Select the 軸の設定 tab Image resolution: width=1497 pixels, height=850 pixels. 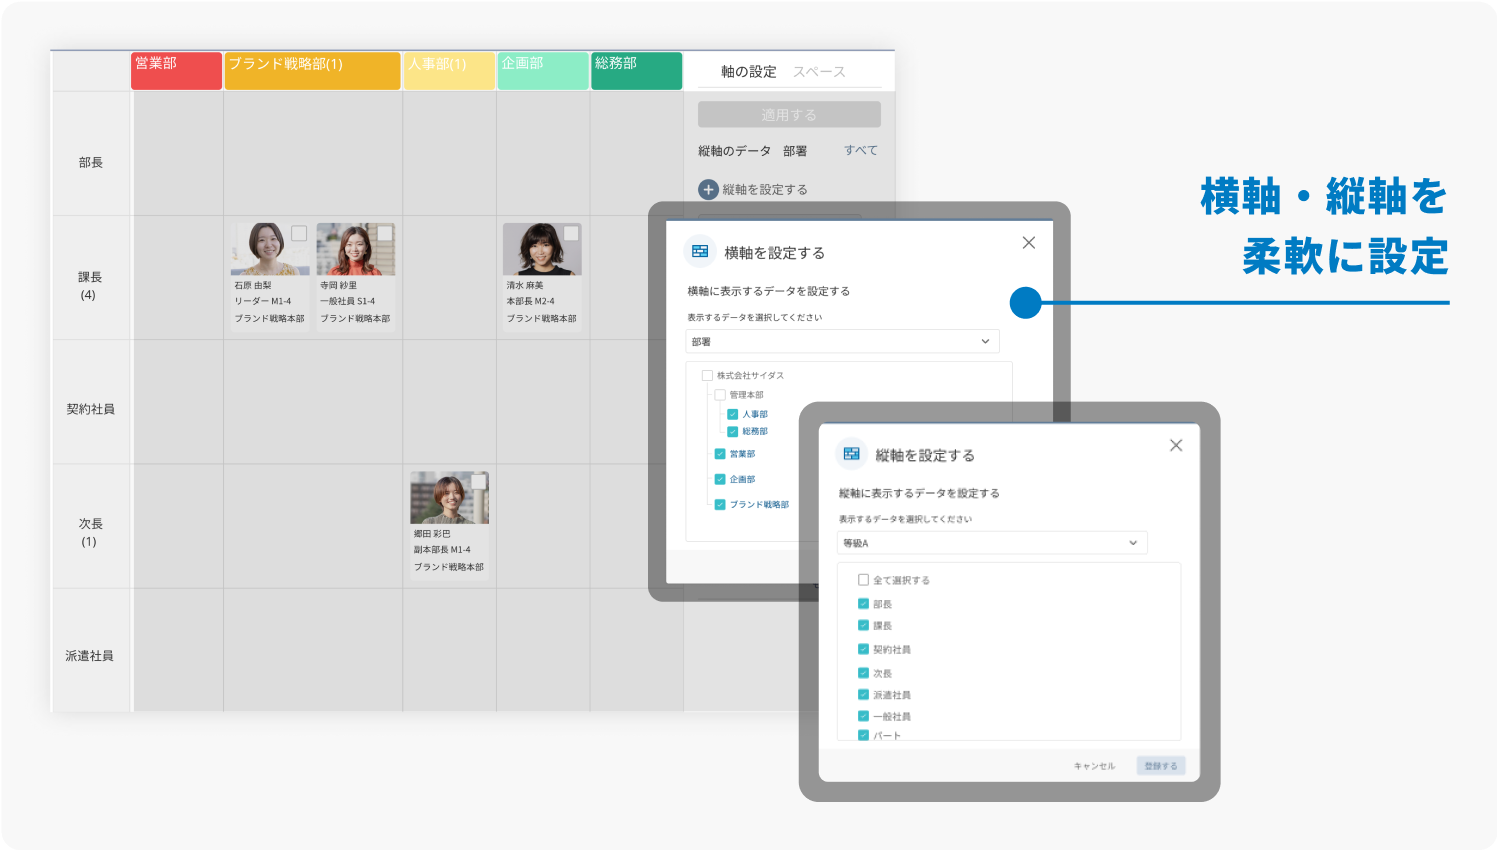[748, 72]
